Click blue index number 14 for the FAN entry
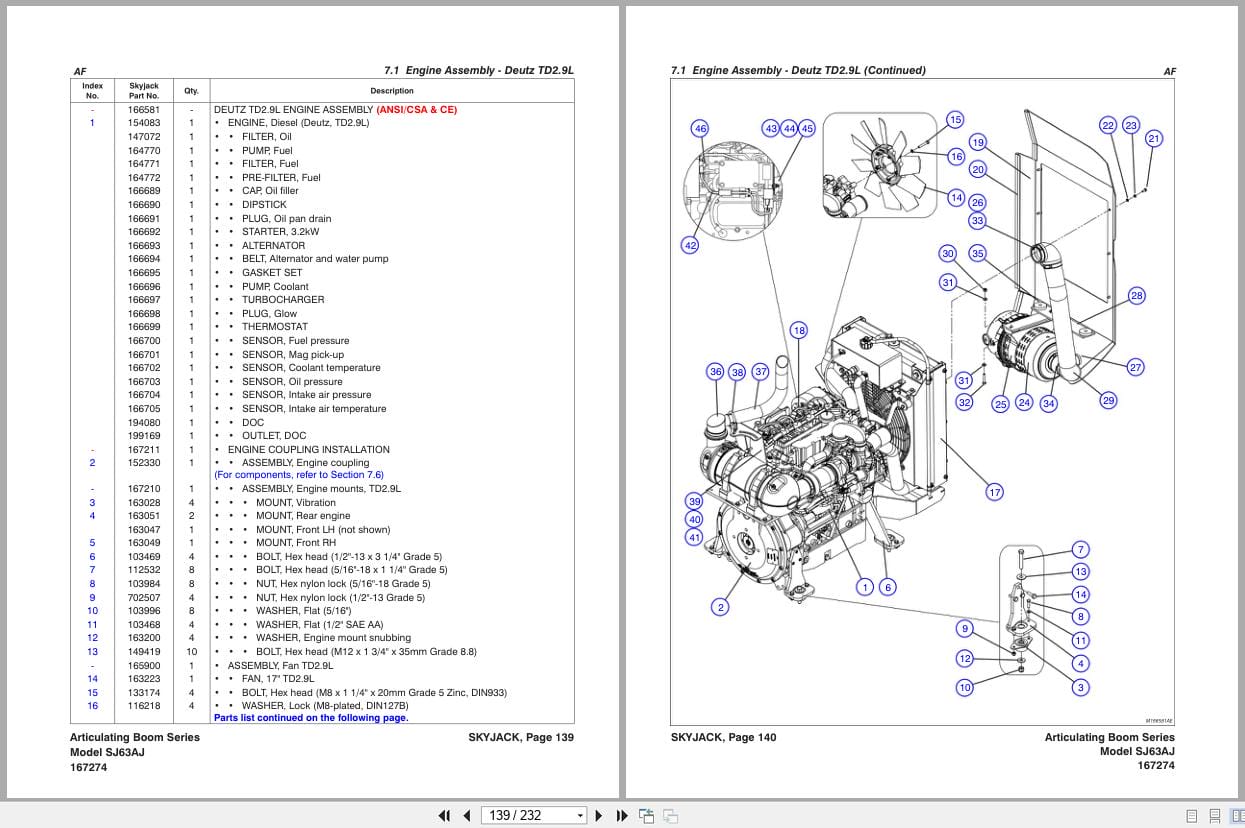1245x828 pixels. click(x=92, y=678)
